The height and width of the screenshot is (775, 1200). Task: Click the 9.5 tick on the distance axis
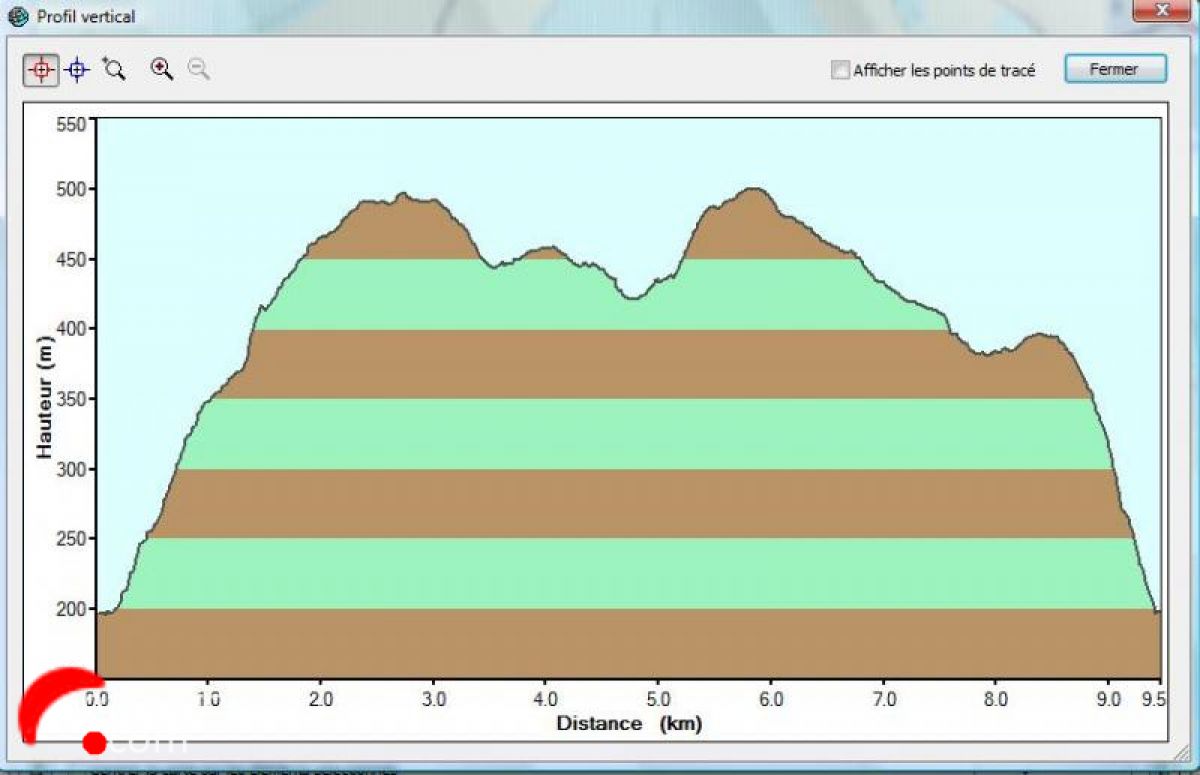1154,698
